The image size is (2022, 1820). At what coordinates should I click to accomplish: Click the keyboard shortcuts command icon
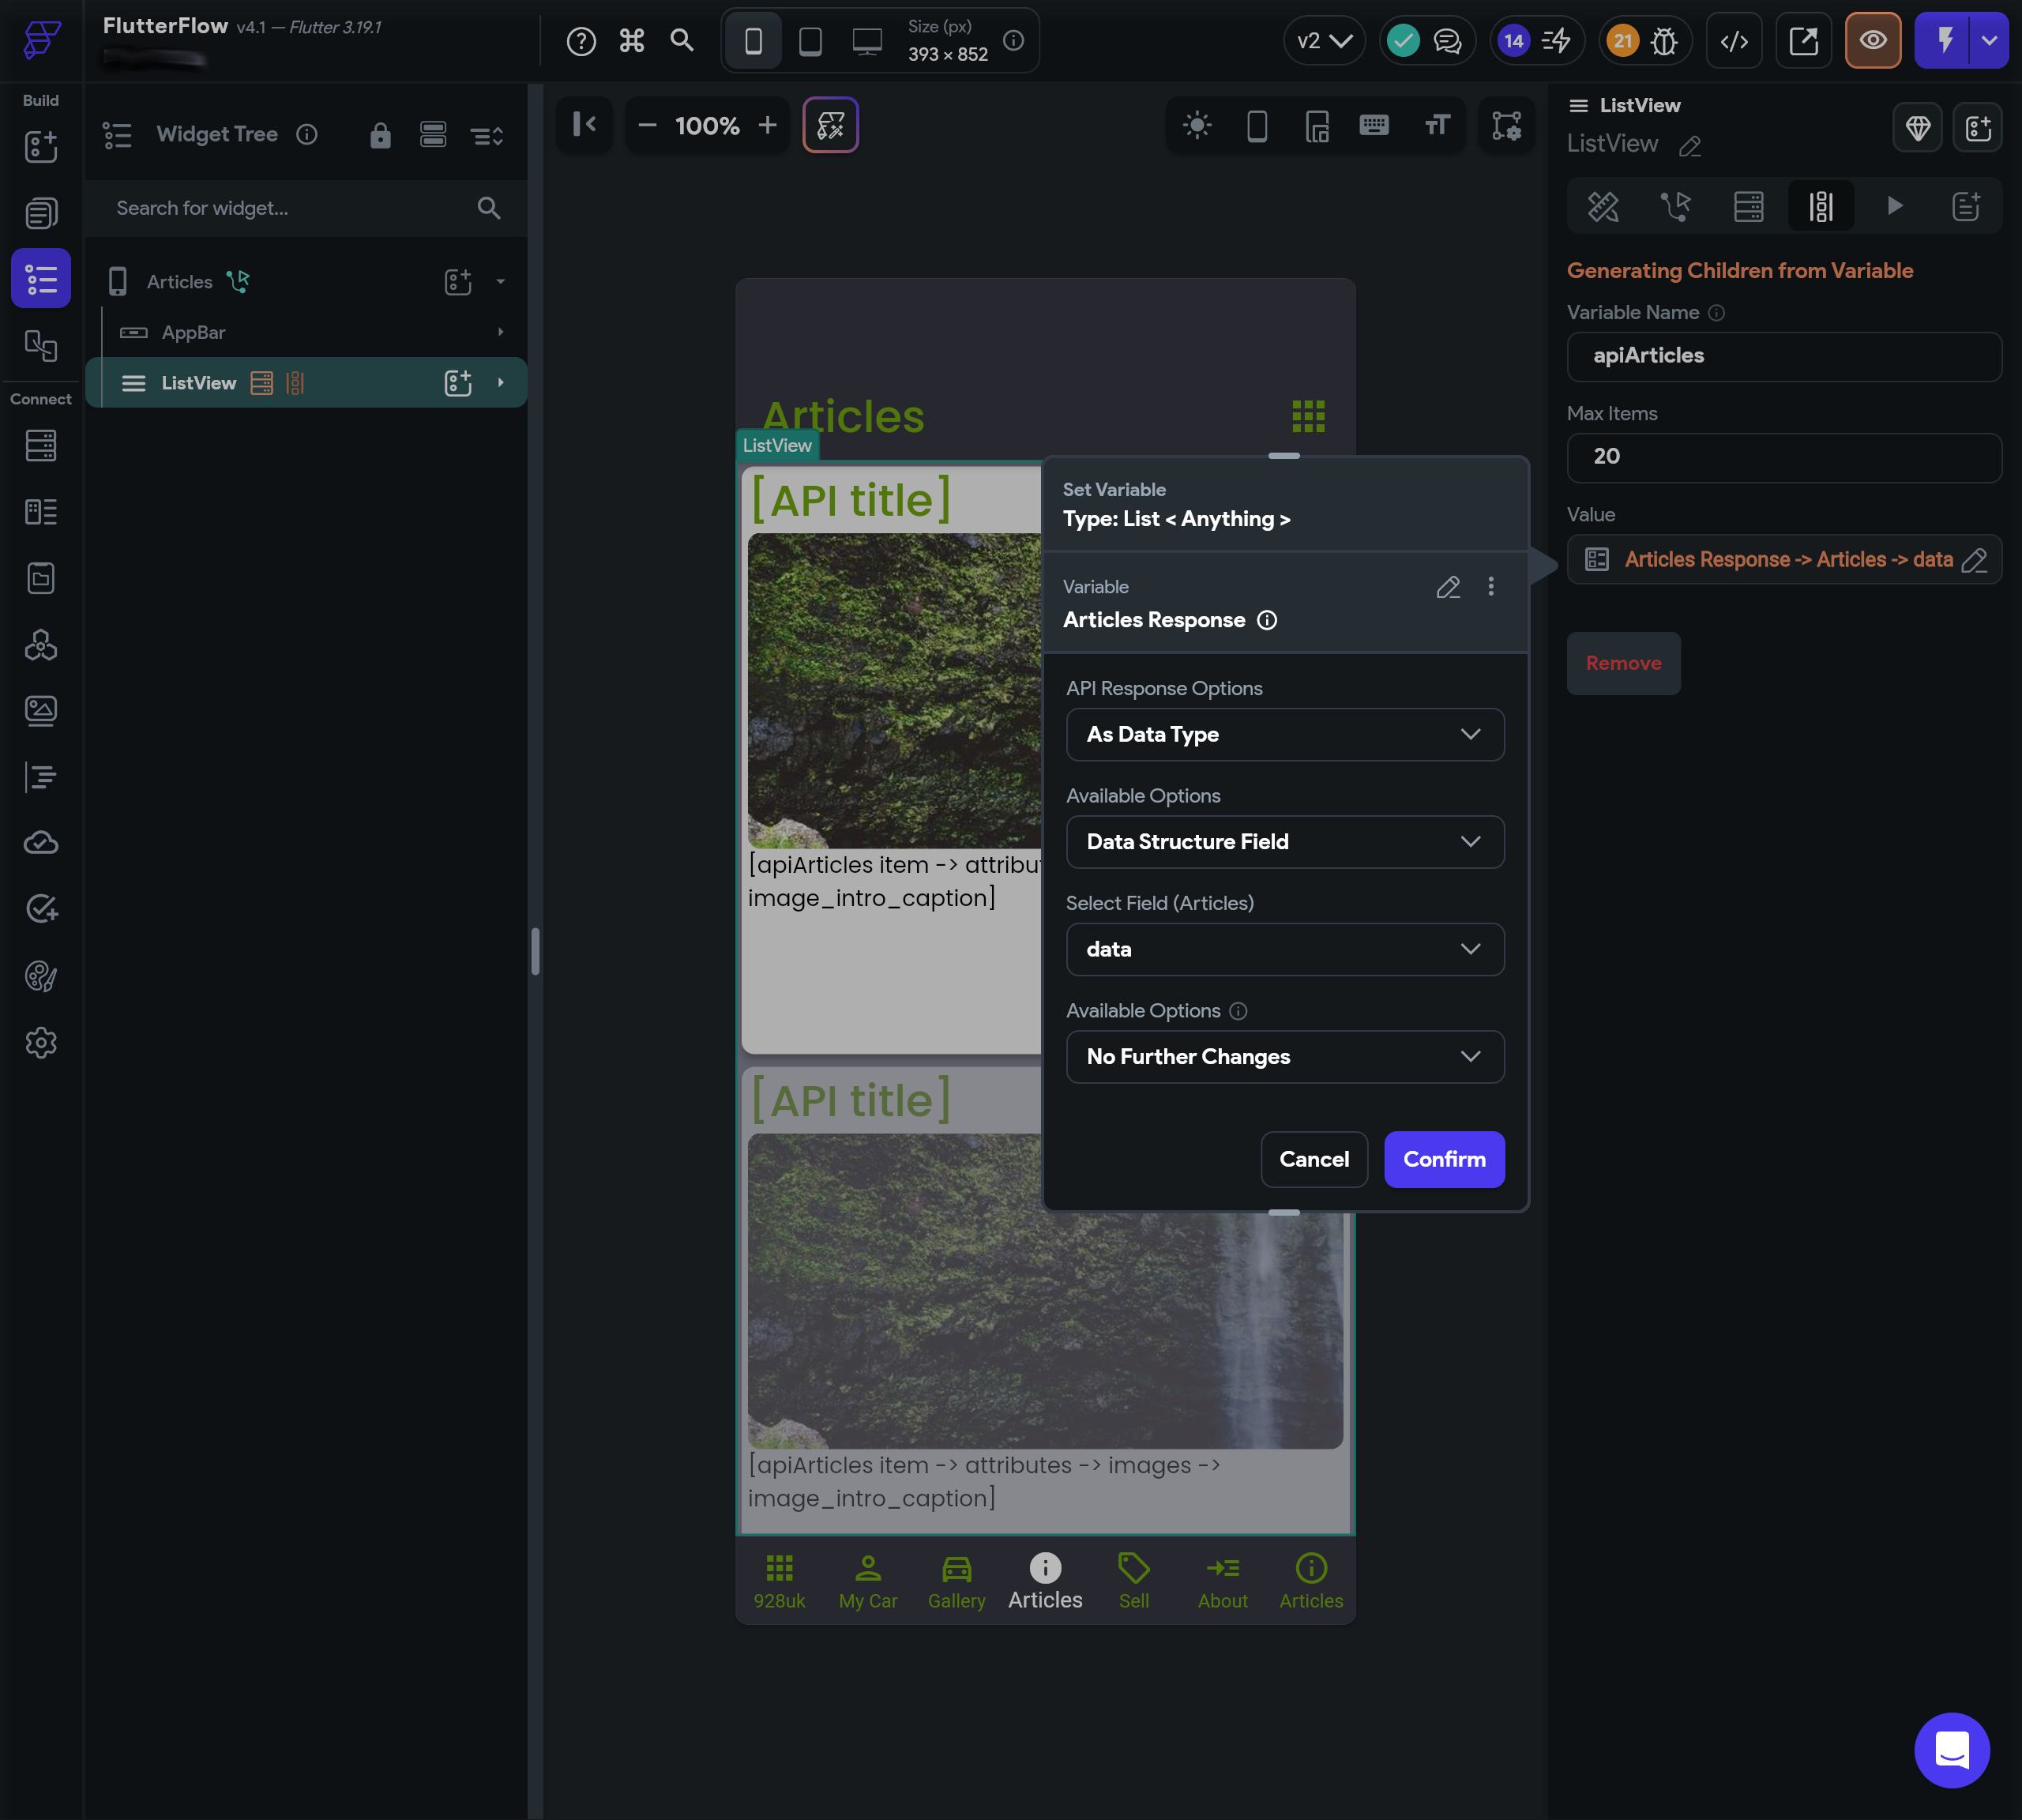632,41
